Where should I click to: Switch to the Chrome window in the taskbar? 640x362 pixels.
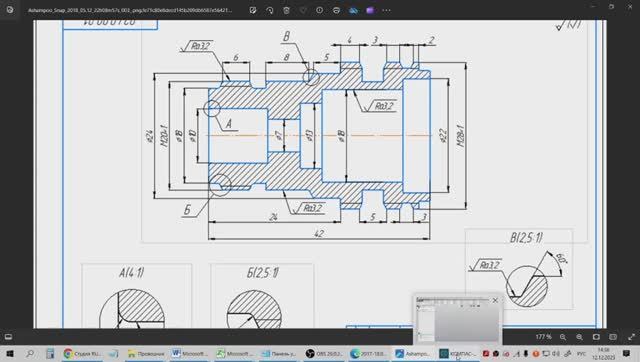83,353
